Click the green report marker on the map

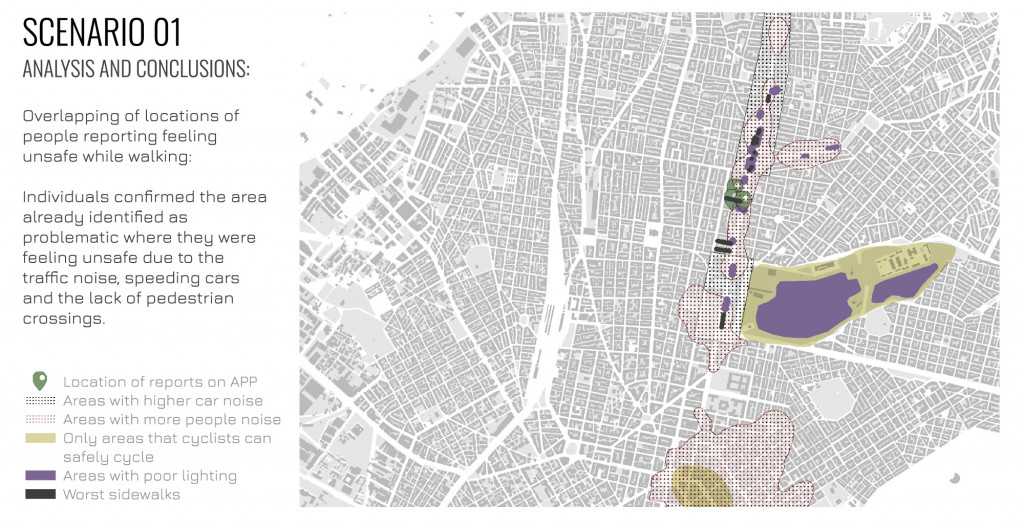737,193
